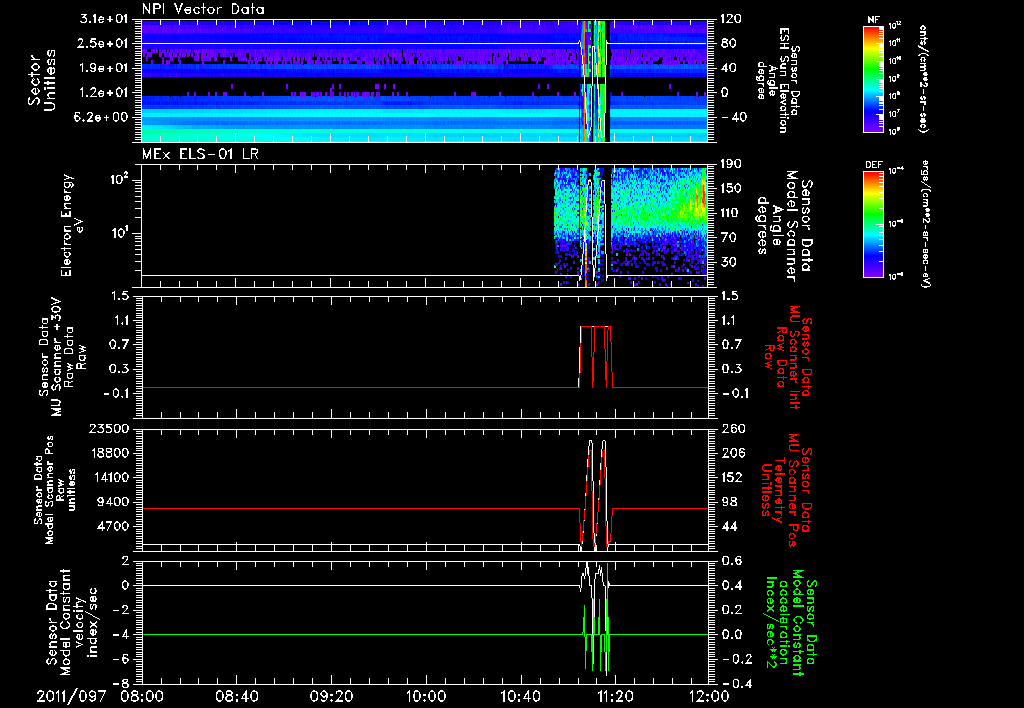Select the "Sector Unitless" axis label
Image resolution: width=1024 pixels, height=708 pixels.
42,81
